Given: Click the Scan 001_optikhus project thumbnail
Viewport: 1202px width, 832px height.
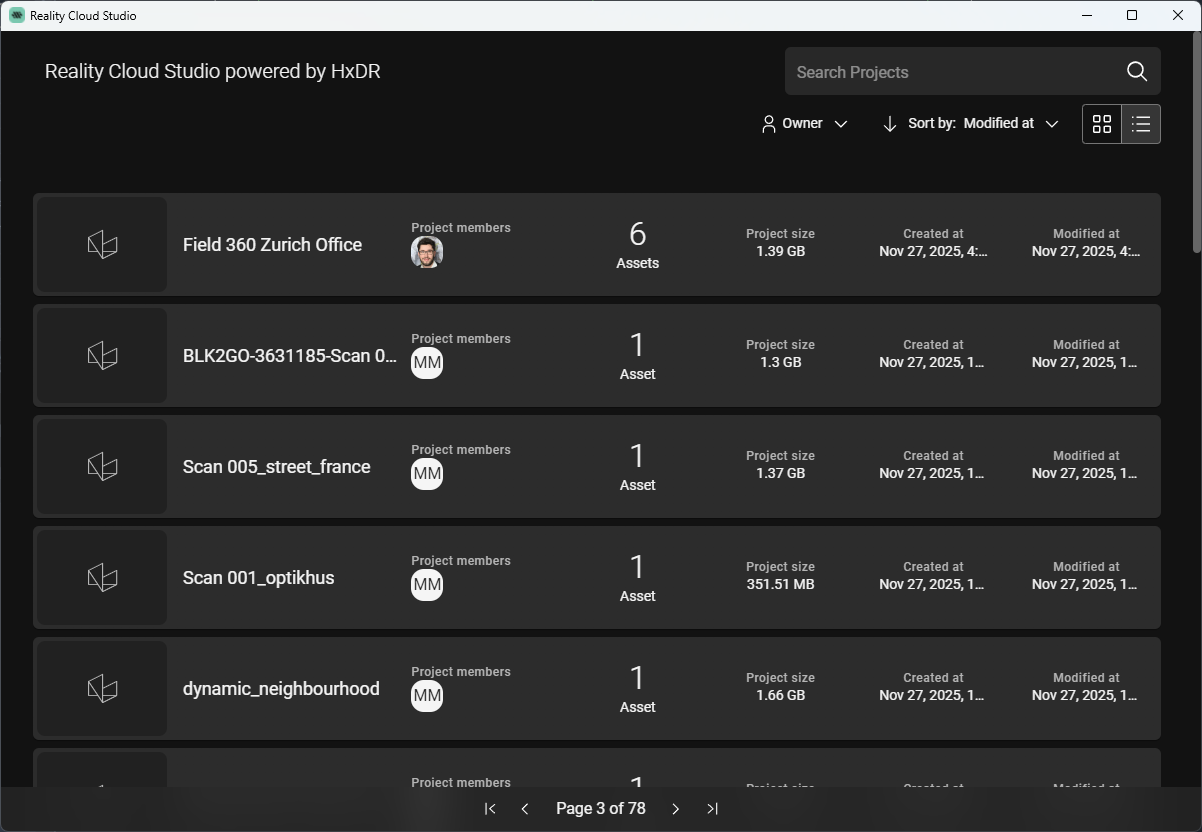Looking at the screenshot, I should coord(102,577).
